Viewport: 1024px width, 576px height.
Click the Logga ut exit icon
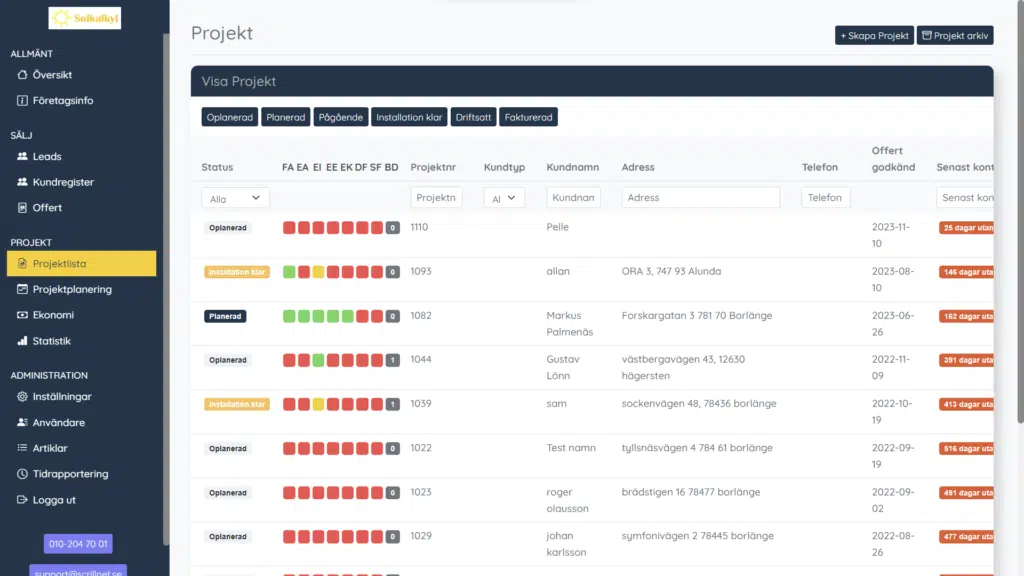tap(22, 500)
